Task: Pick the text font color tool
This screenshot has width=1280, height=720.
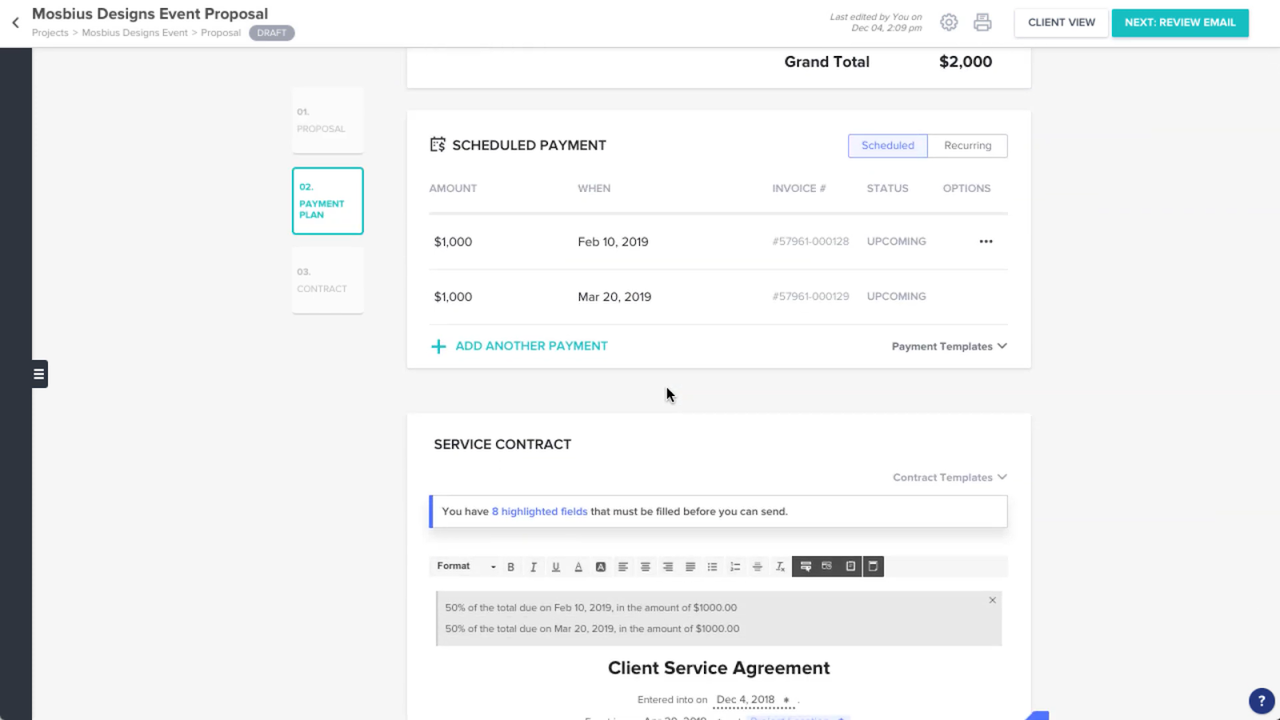Action: coord(578,567)
